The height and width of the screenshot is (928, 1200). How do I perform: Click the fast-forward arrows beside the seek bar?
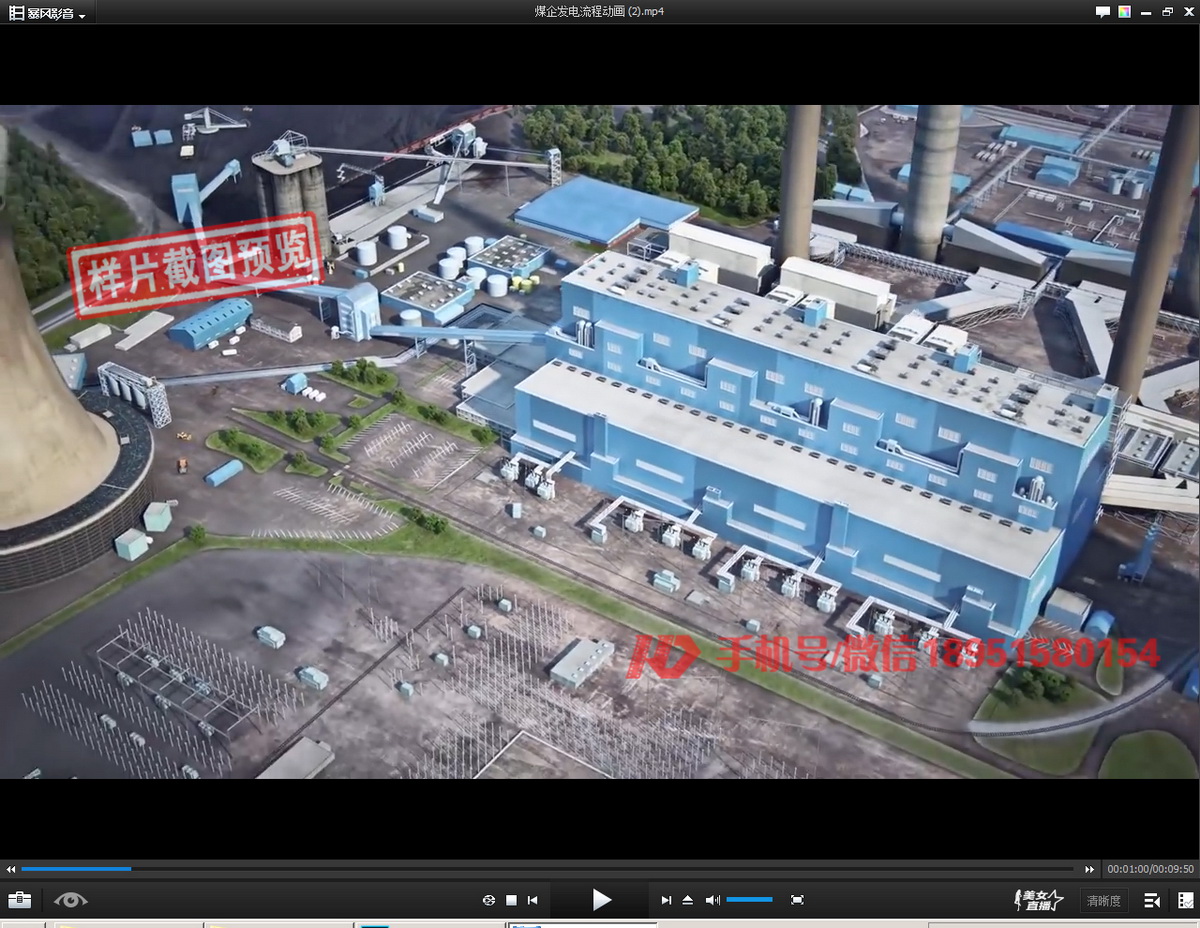tap(1090, 869)
